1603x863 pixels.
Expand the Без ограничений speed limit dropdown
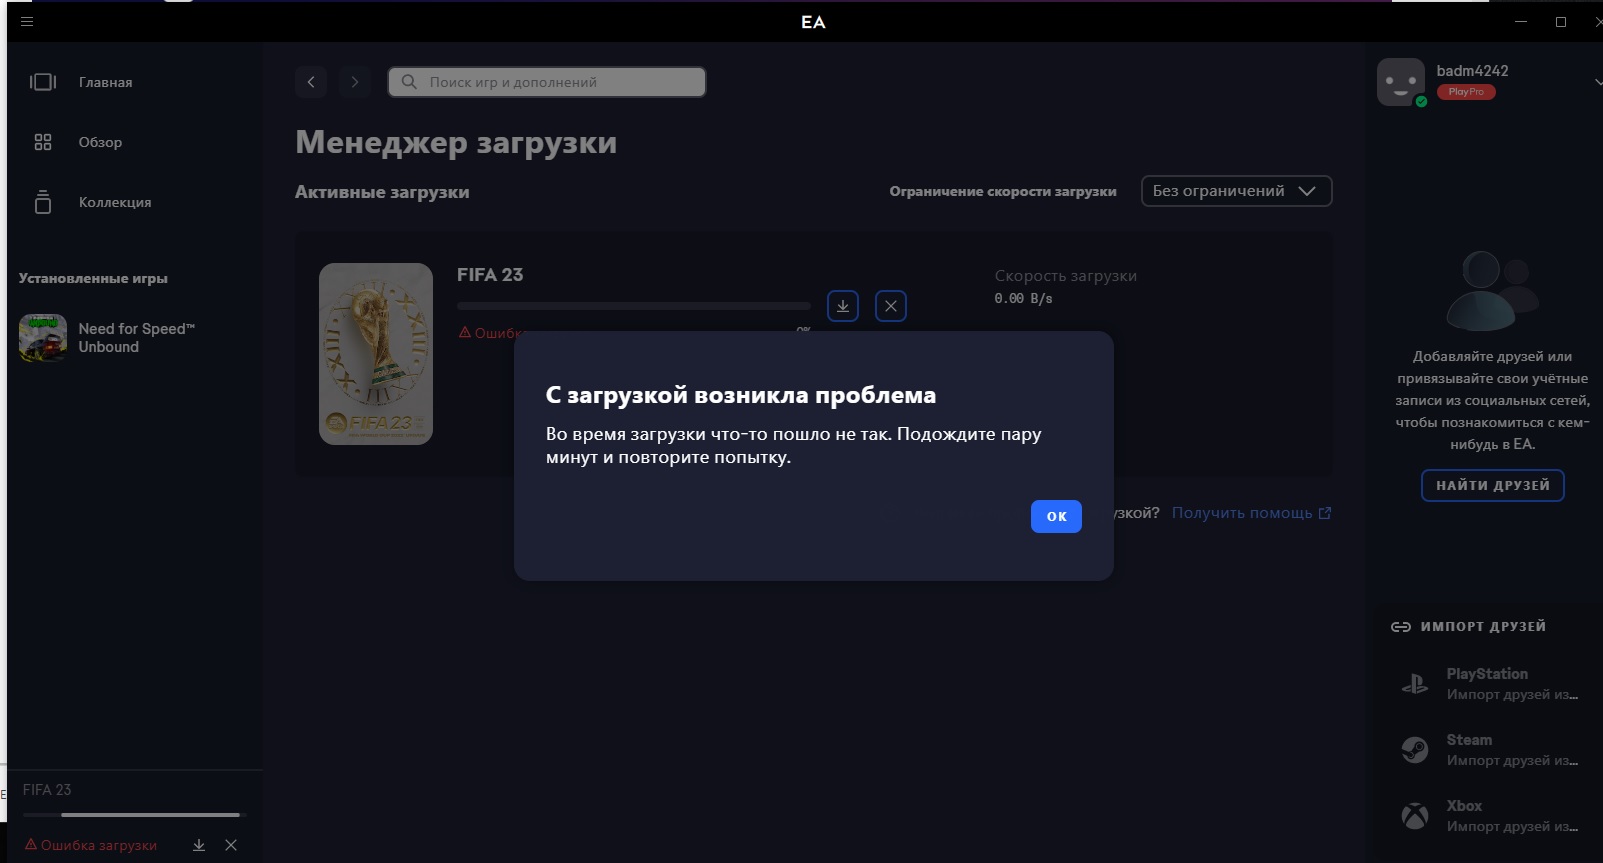[1236, 191]
